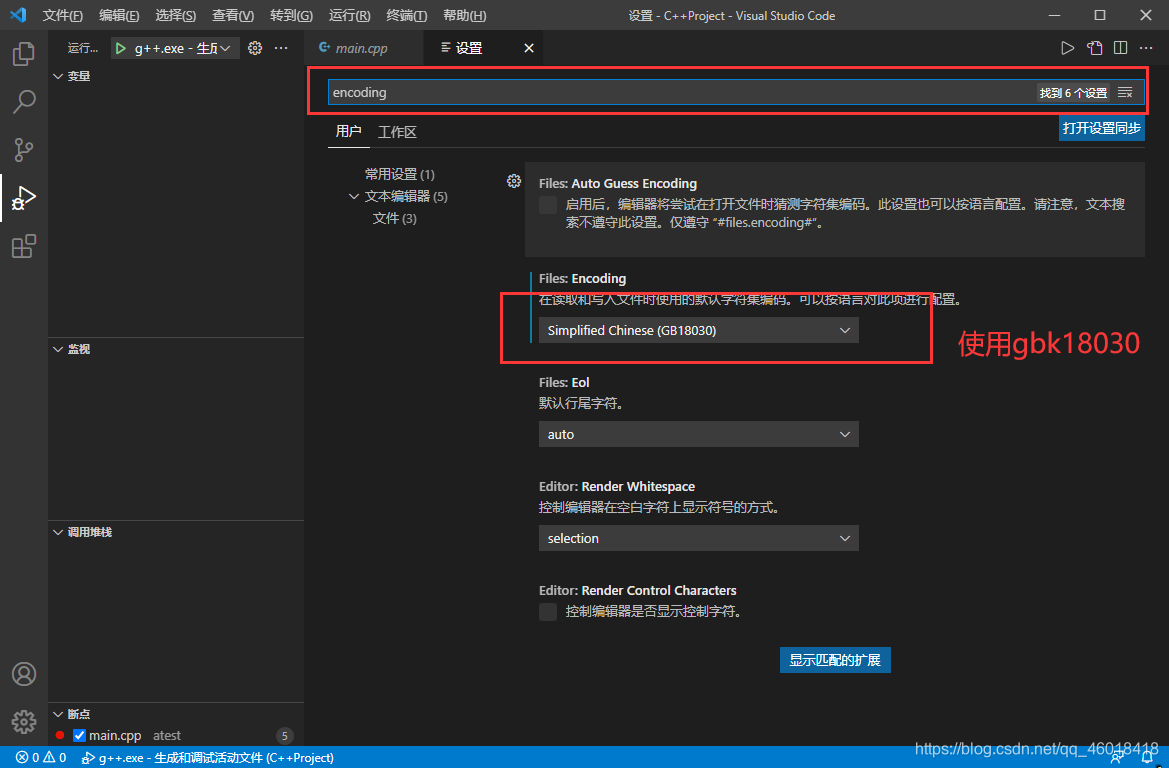Select 文件 (3) in settings tree
1169x768 pixels.
click(x=394, y=218)
